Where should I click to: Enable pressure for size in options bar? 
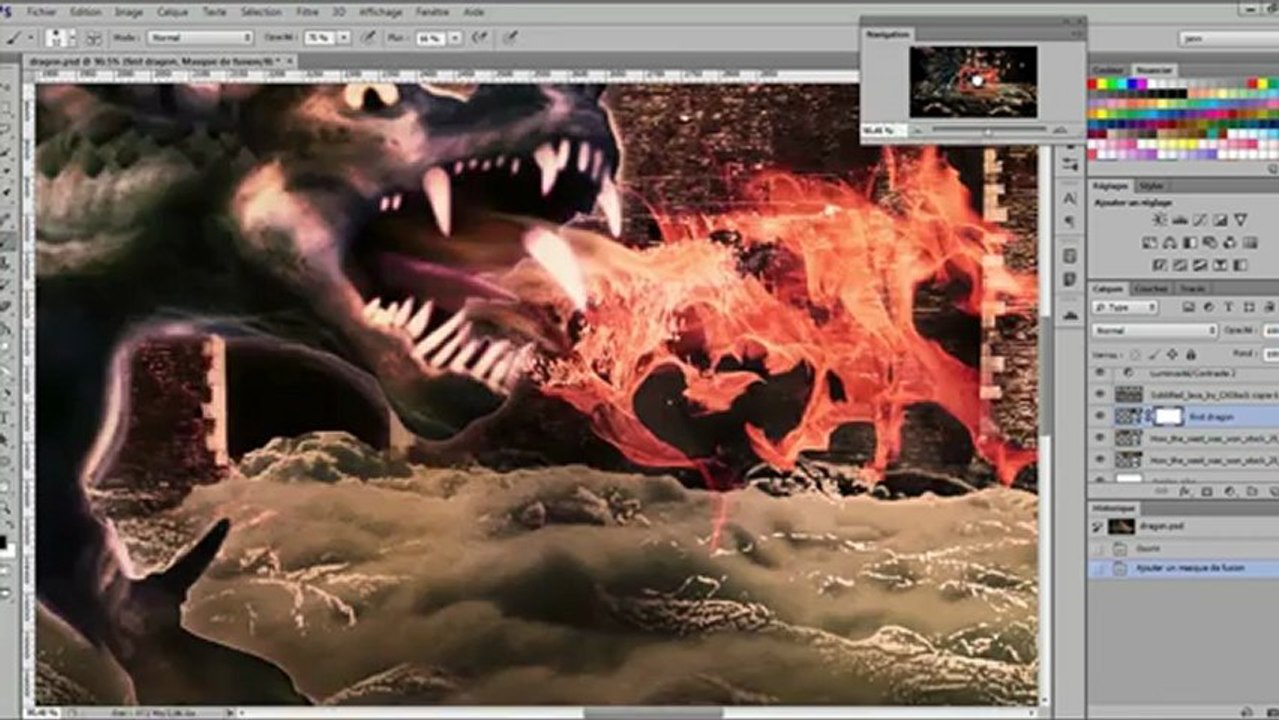(x=510, y=37)
